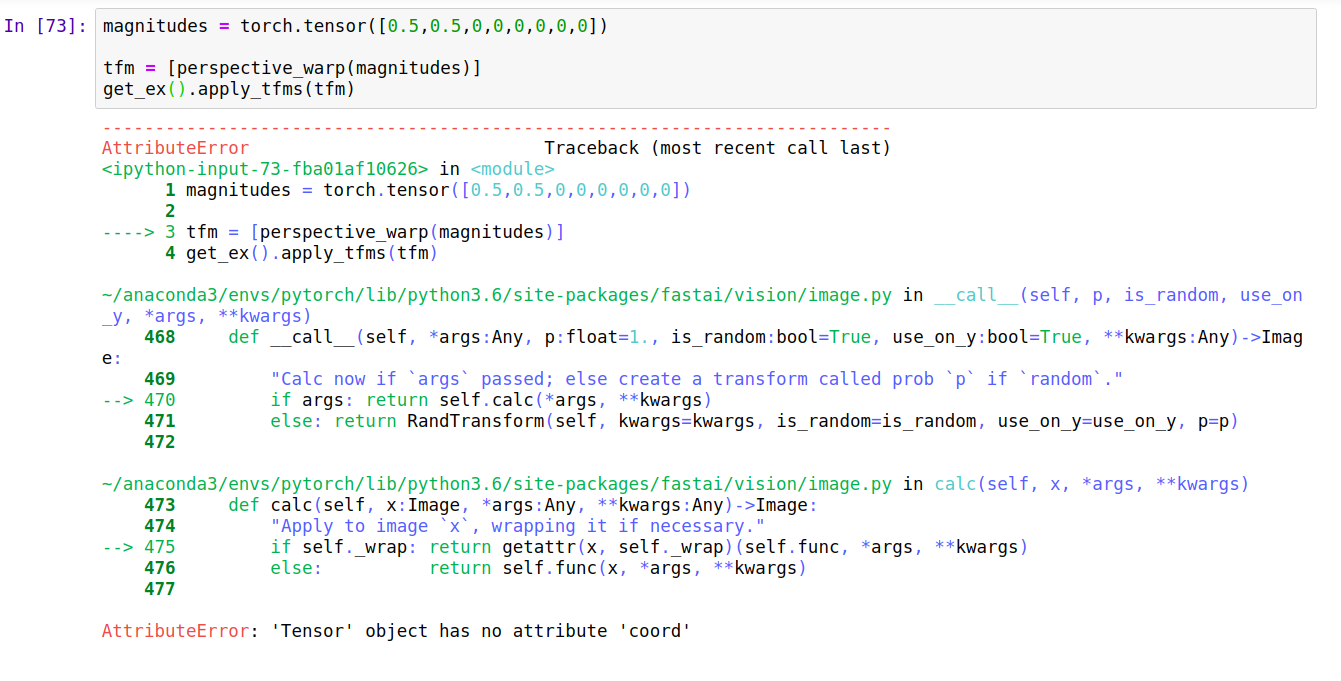This screenshot has width=1341, height=681.
Task: Click image.py file path before calc
Action: pos(496,484)
